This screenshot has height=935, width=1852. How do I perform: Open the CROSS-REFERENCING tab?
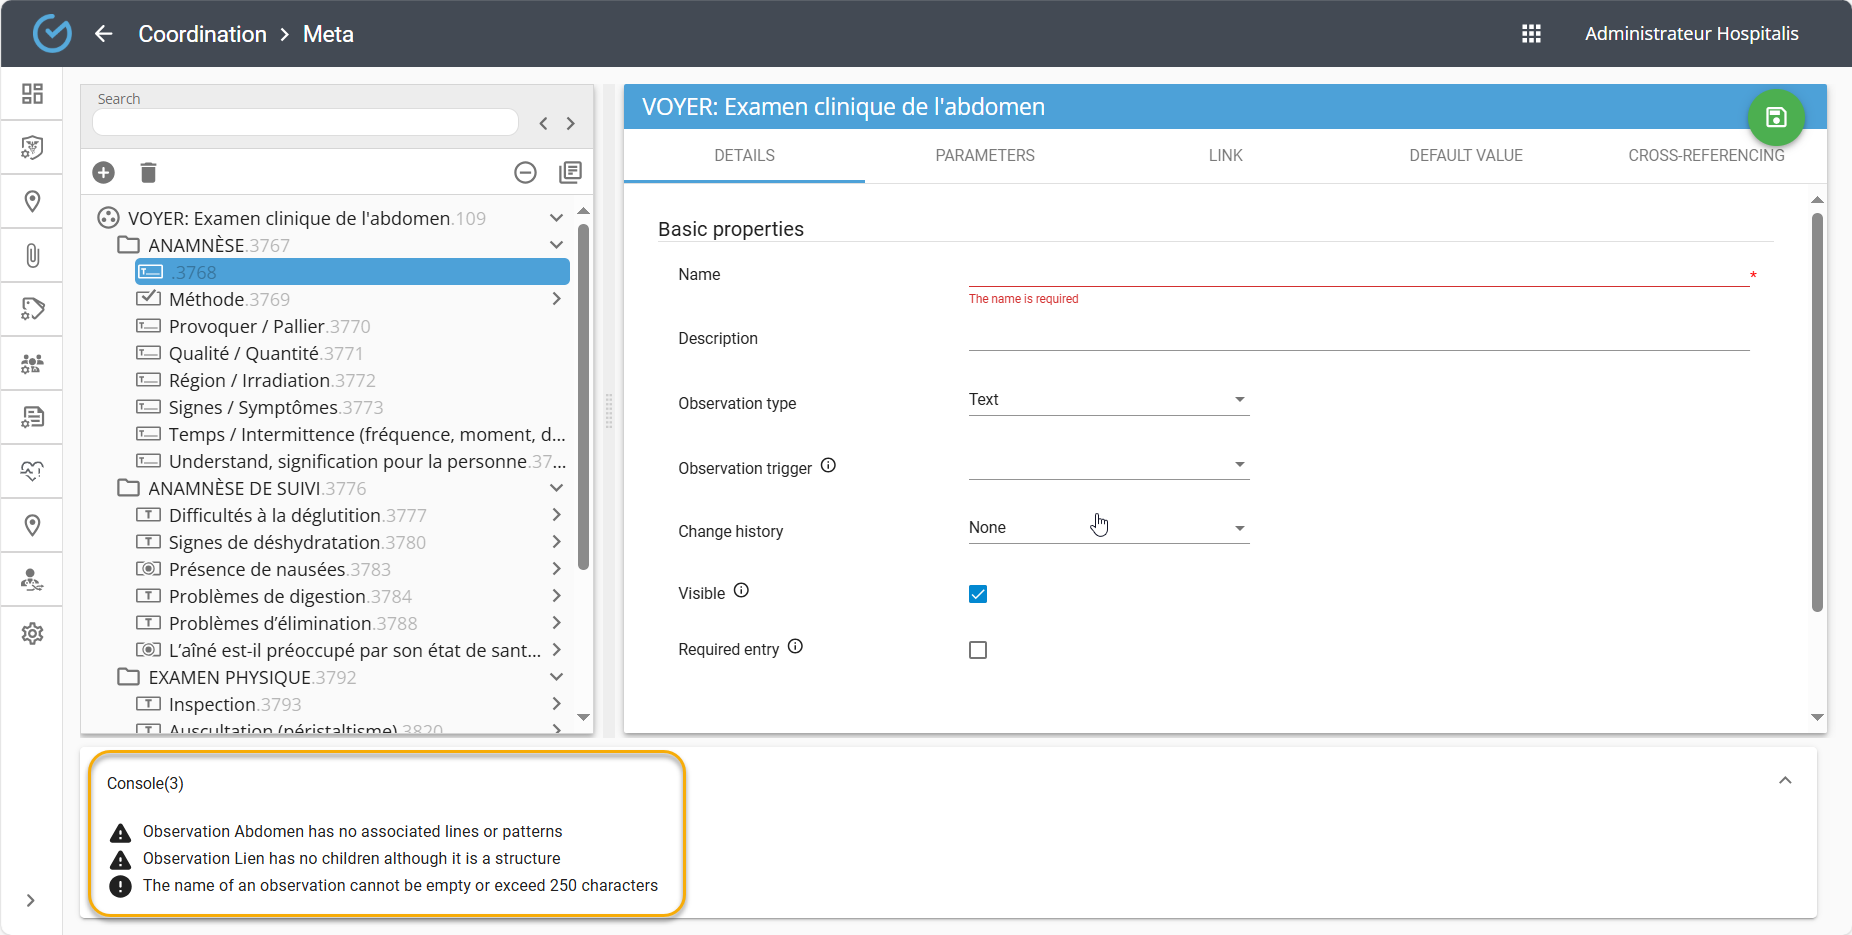tap(1705, 156)
